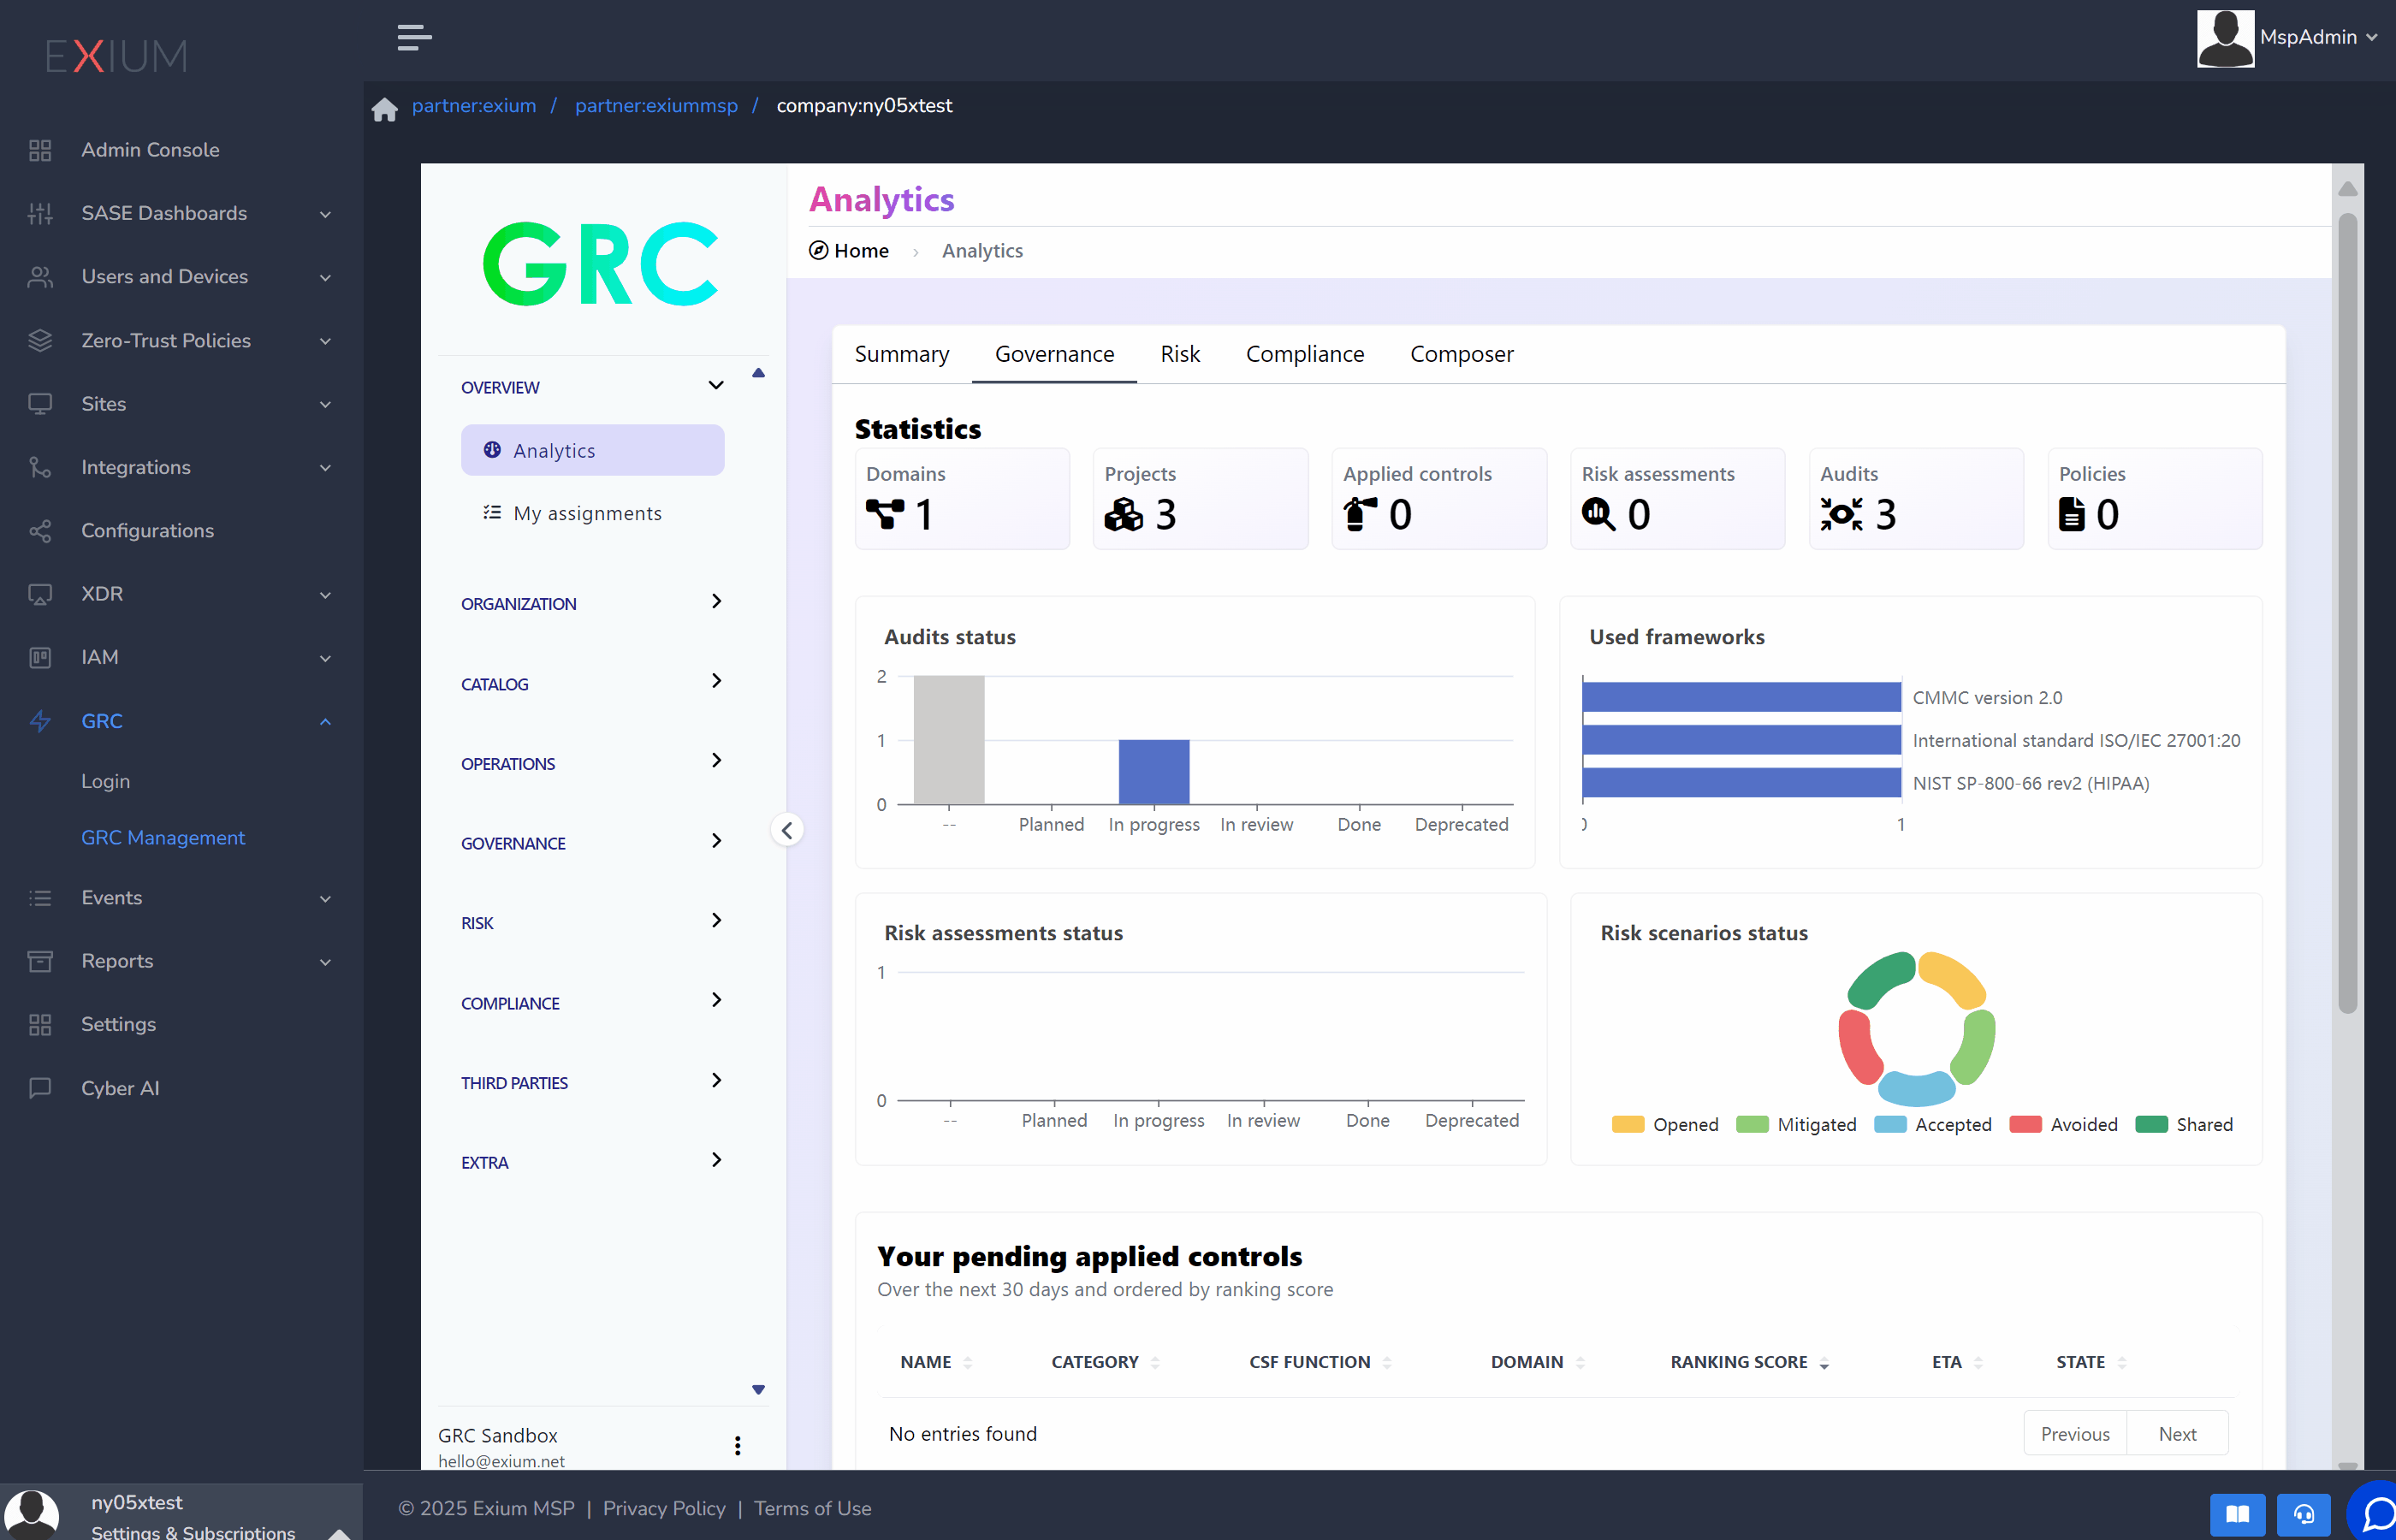2396x1540 pixels.
Task: Switch to the Compliance tab
Action: (1304, 354)
